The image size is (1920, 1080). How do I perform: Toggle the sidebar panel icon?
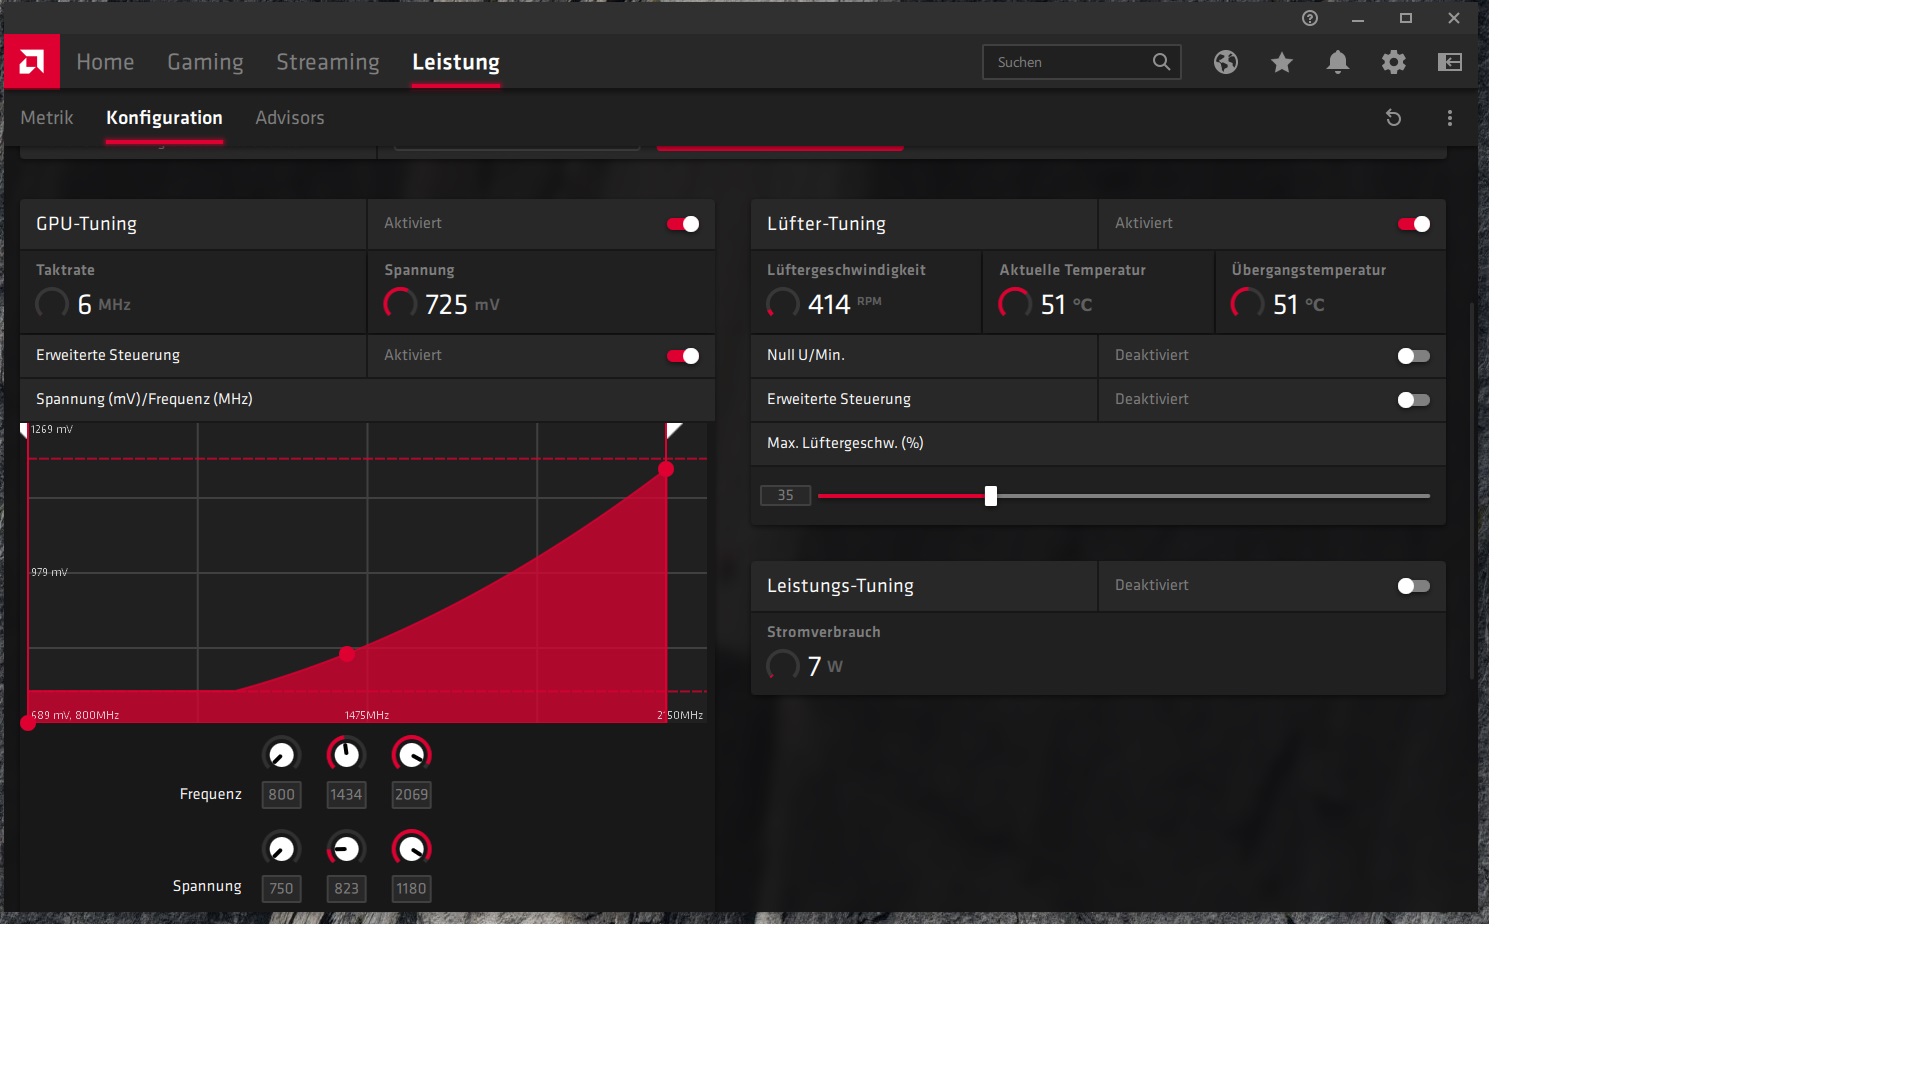(x=1450, y=62)
